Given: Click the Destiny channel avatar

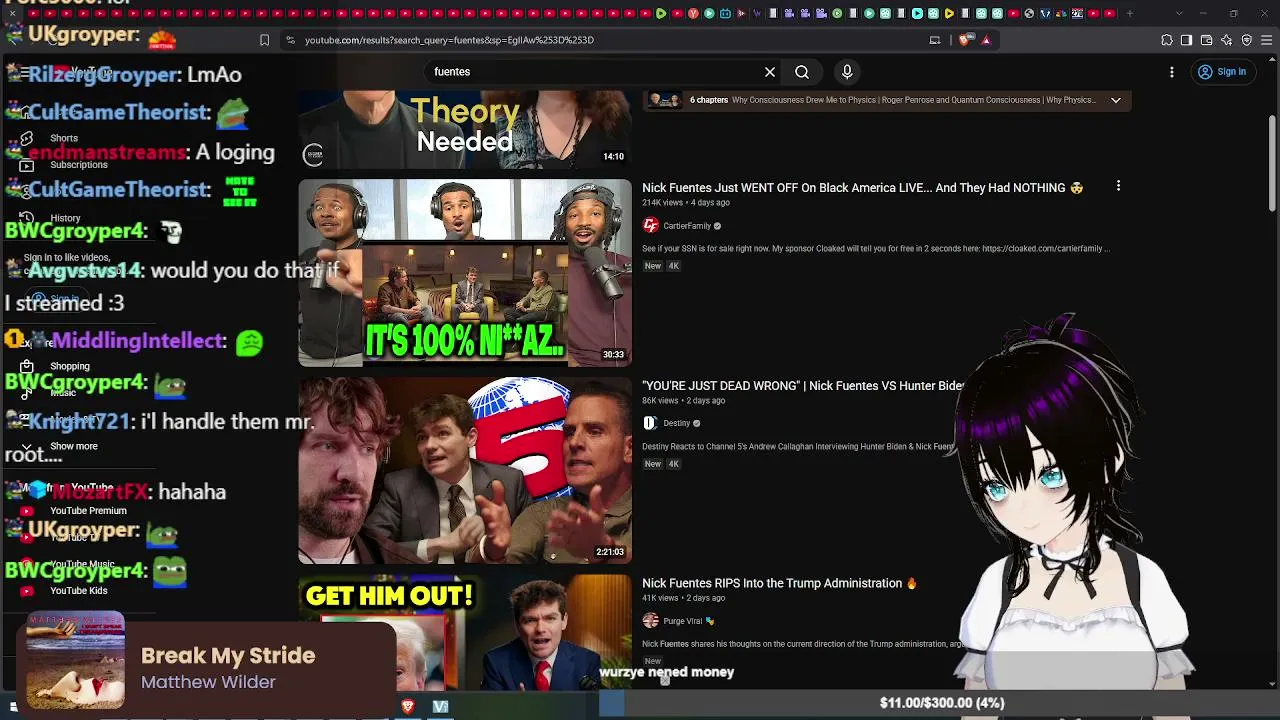Looking at the screenshot, I should (650, 423).
